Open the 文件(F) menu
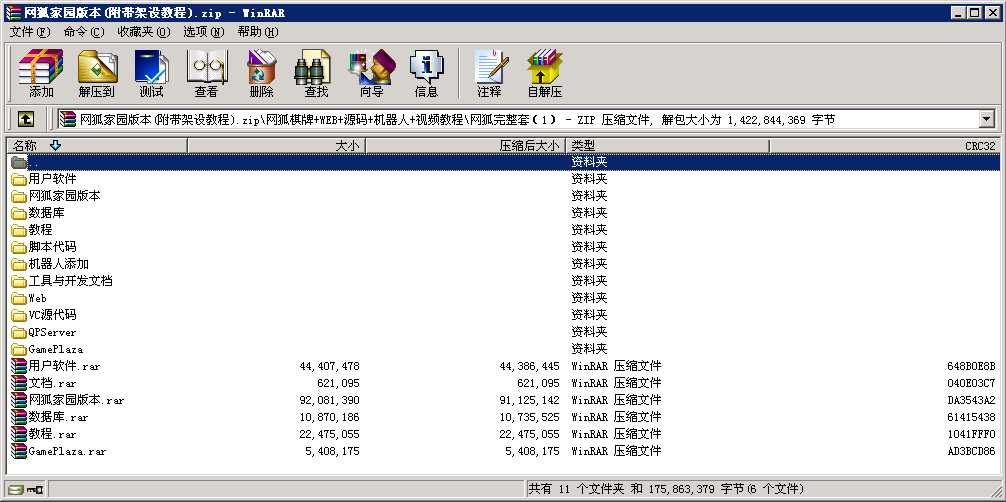The height and width of the screenshot is (502, 1006). (30, 32)
